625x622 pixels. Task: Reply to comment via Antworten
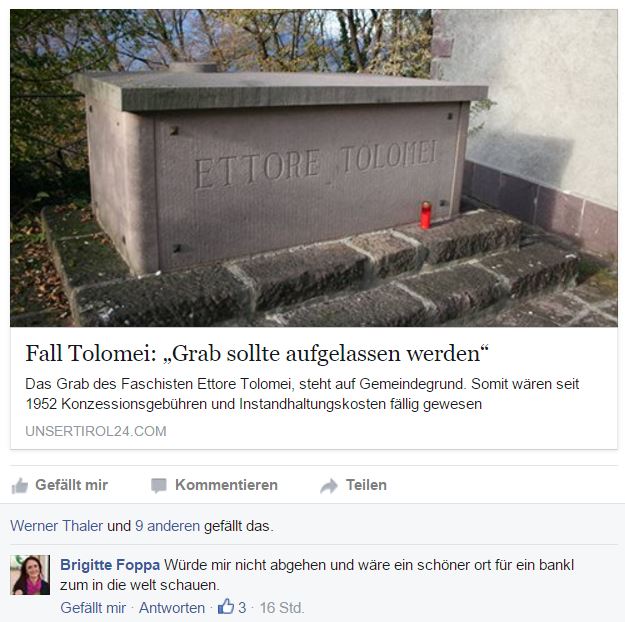tap(172, 608)
